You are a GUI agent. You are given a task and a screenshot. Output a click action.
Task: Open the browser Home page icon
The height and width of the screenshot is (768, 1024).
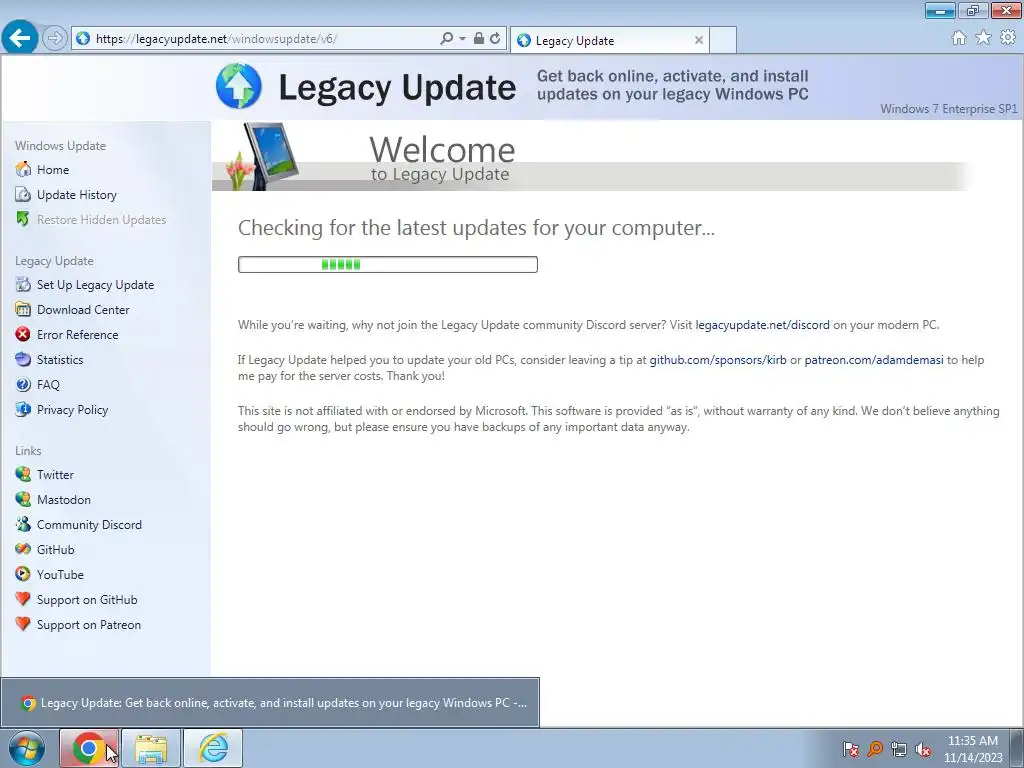pyautogui.click(x=959, y=38)
